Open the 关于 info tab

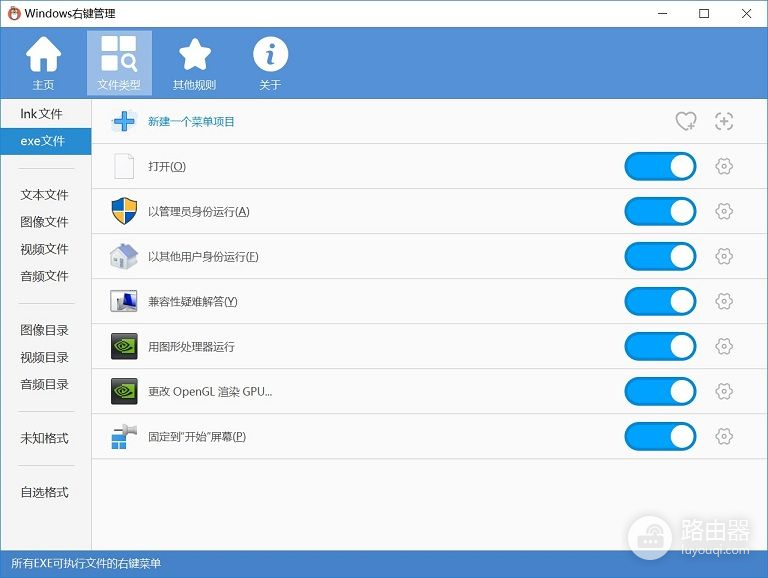(270, 63)
